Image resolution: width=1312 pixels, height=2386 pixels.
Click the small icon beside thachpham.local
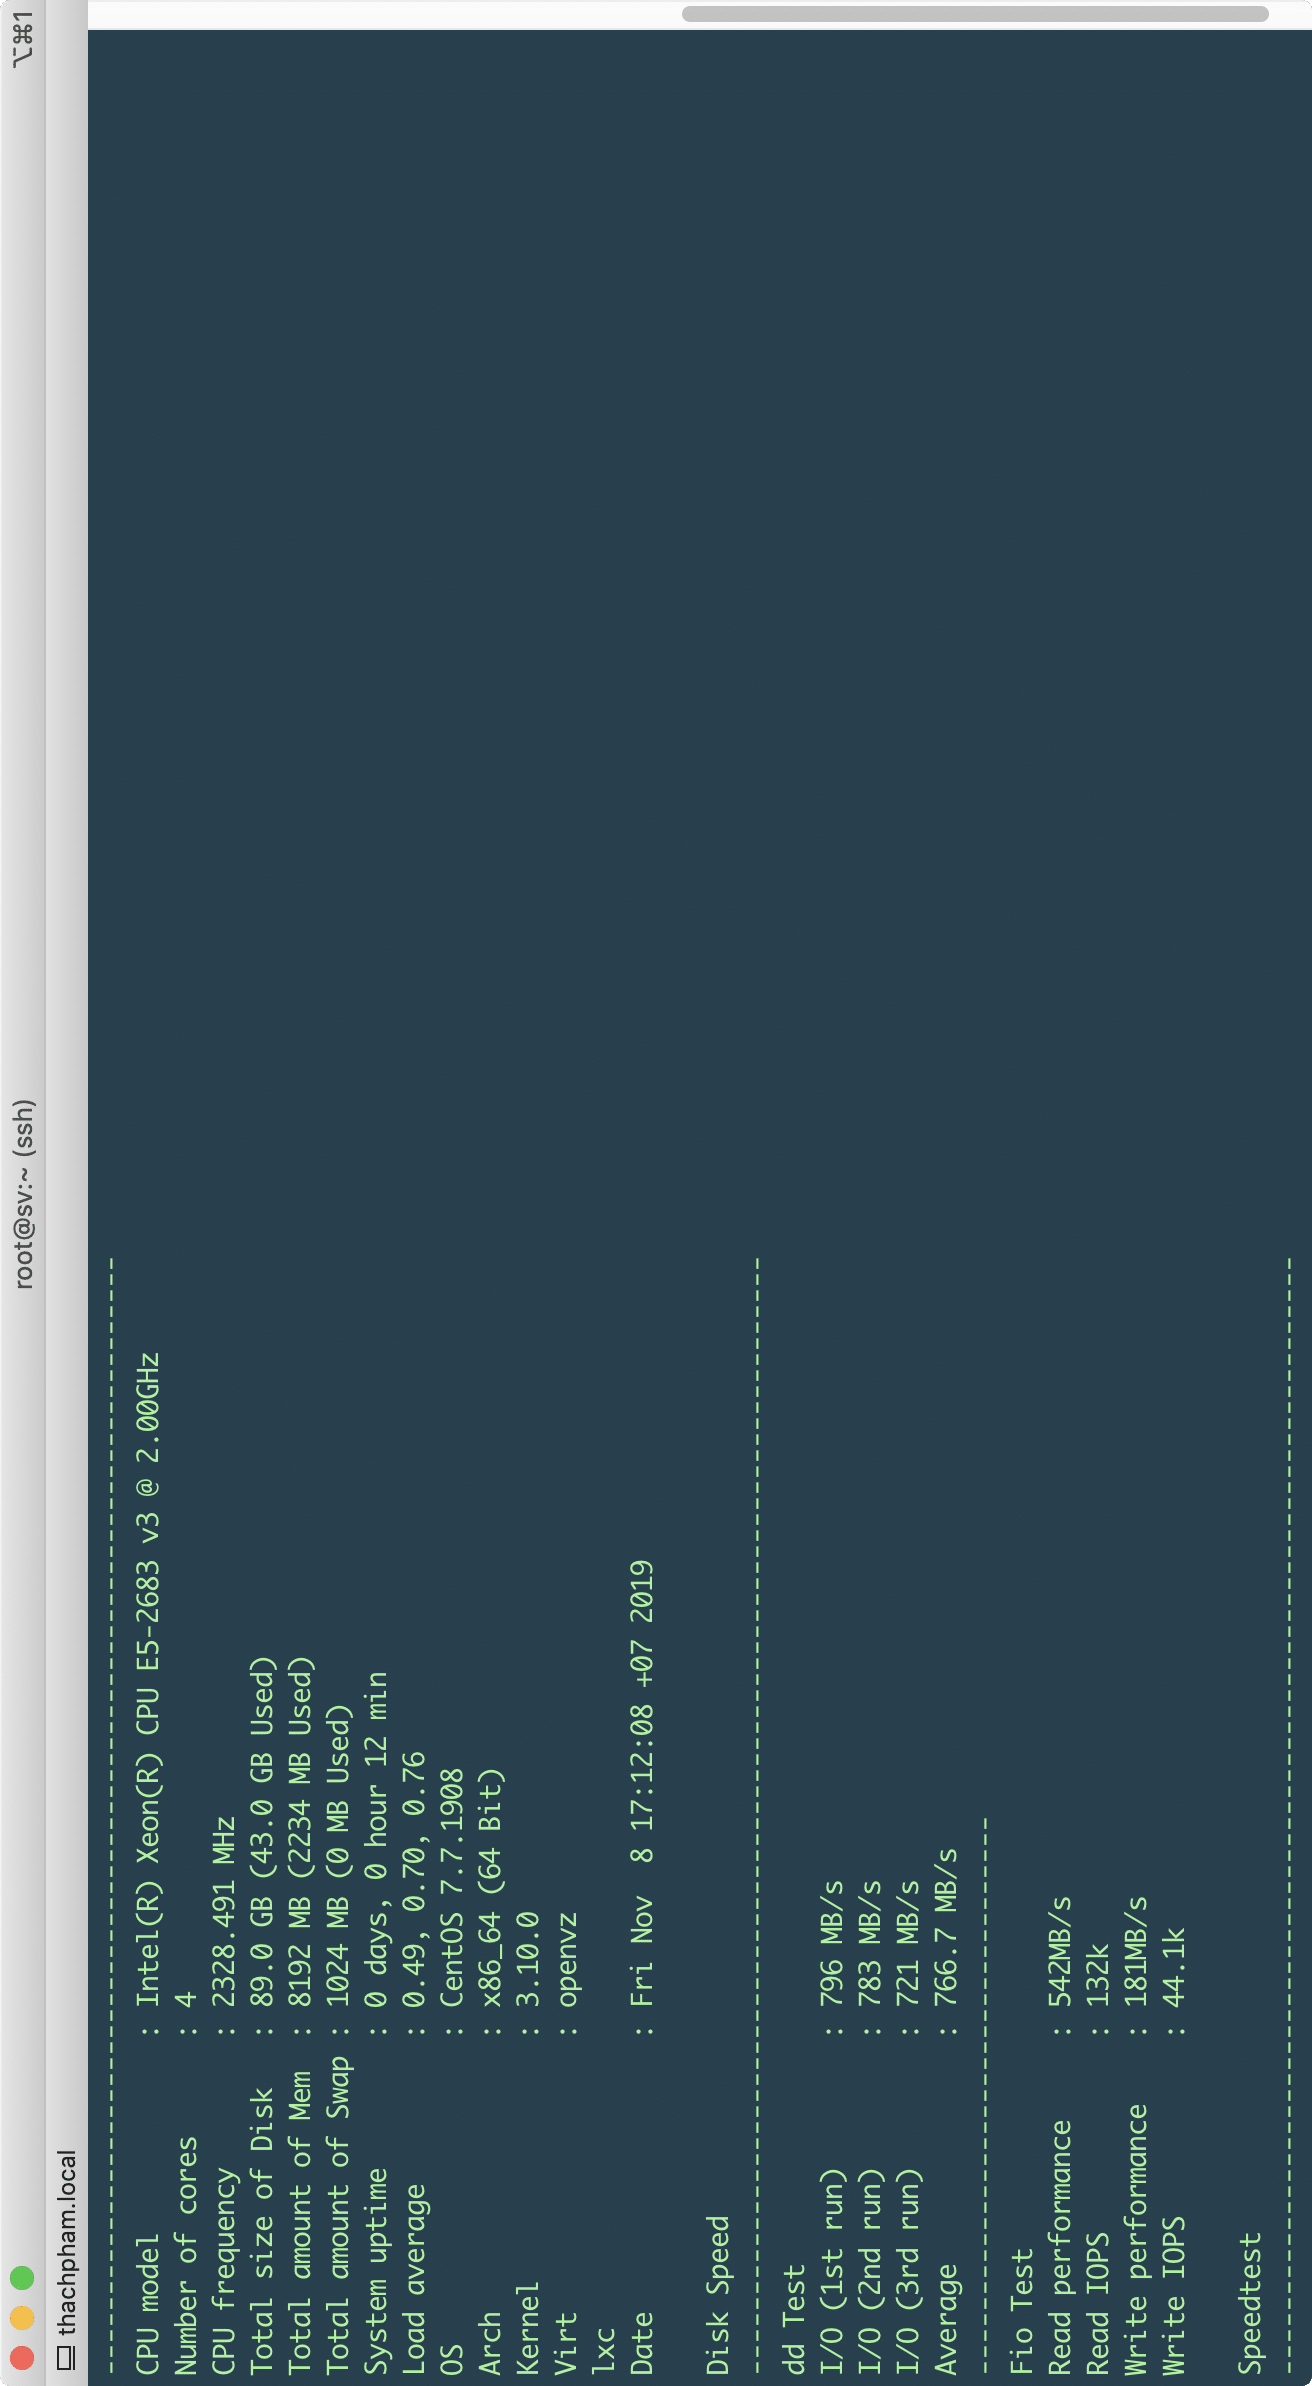tap(66, 2358)
